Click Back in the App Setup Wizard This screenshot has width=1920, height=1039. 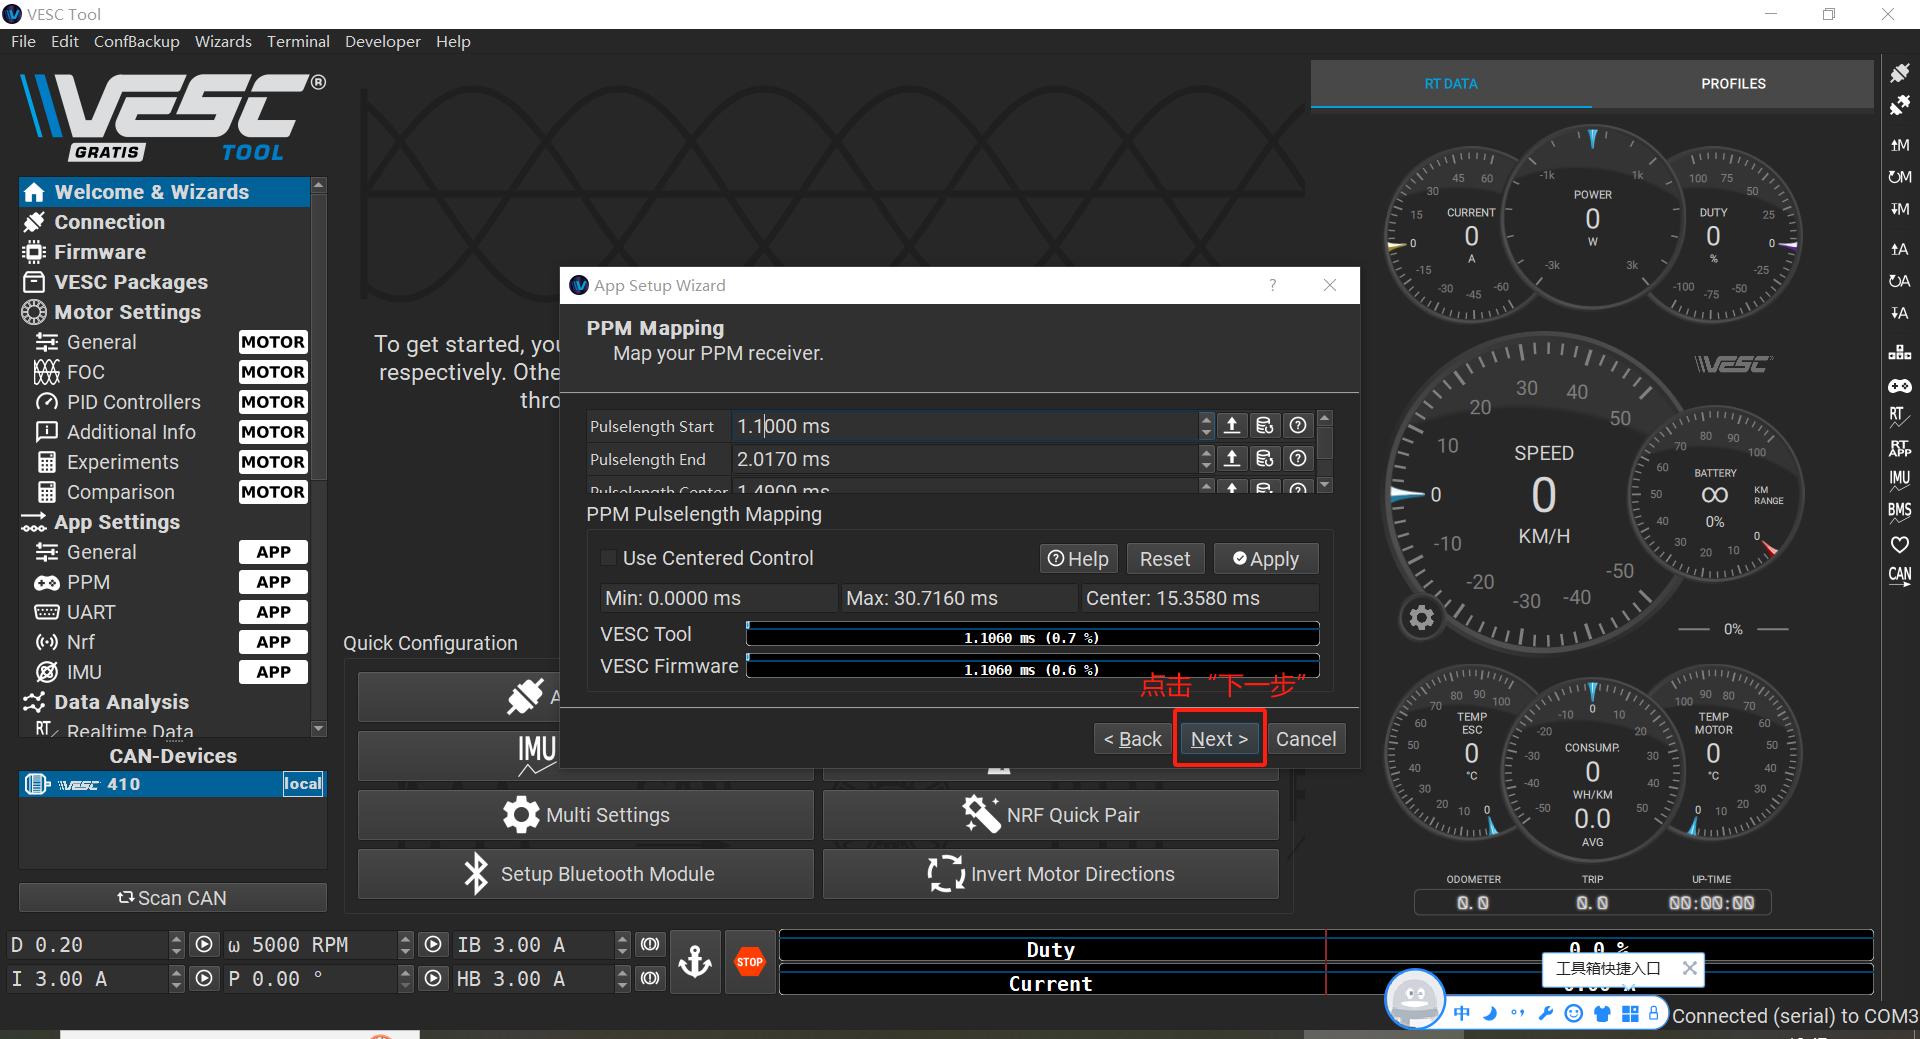click(x=1132, y=739)
